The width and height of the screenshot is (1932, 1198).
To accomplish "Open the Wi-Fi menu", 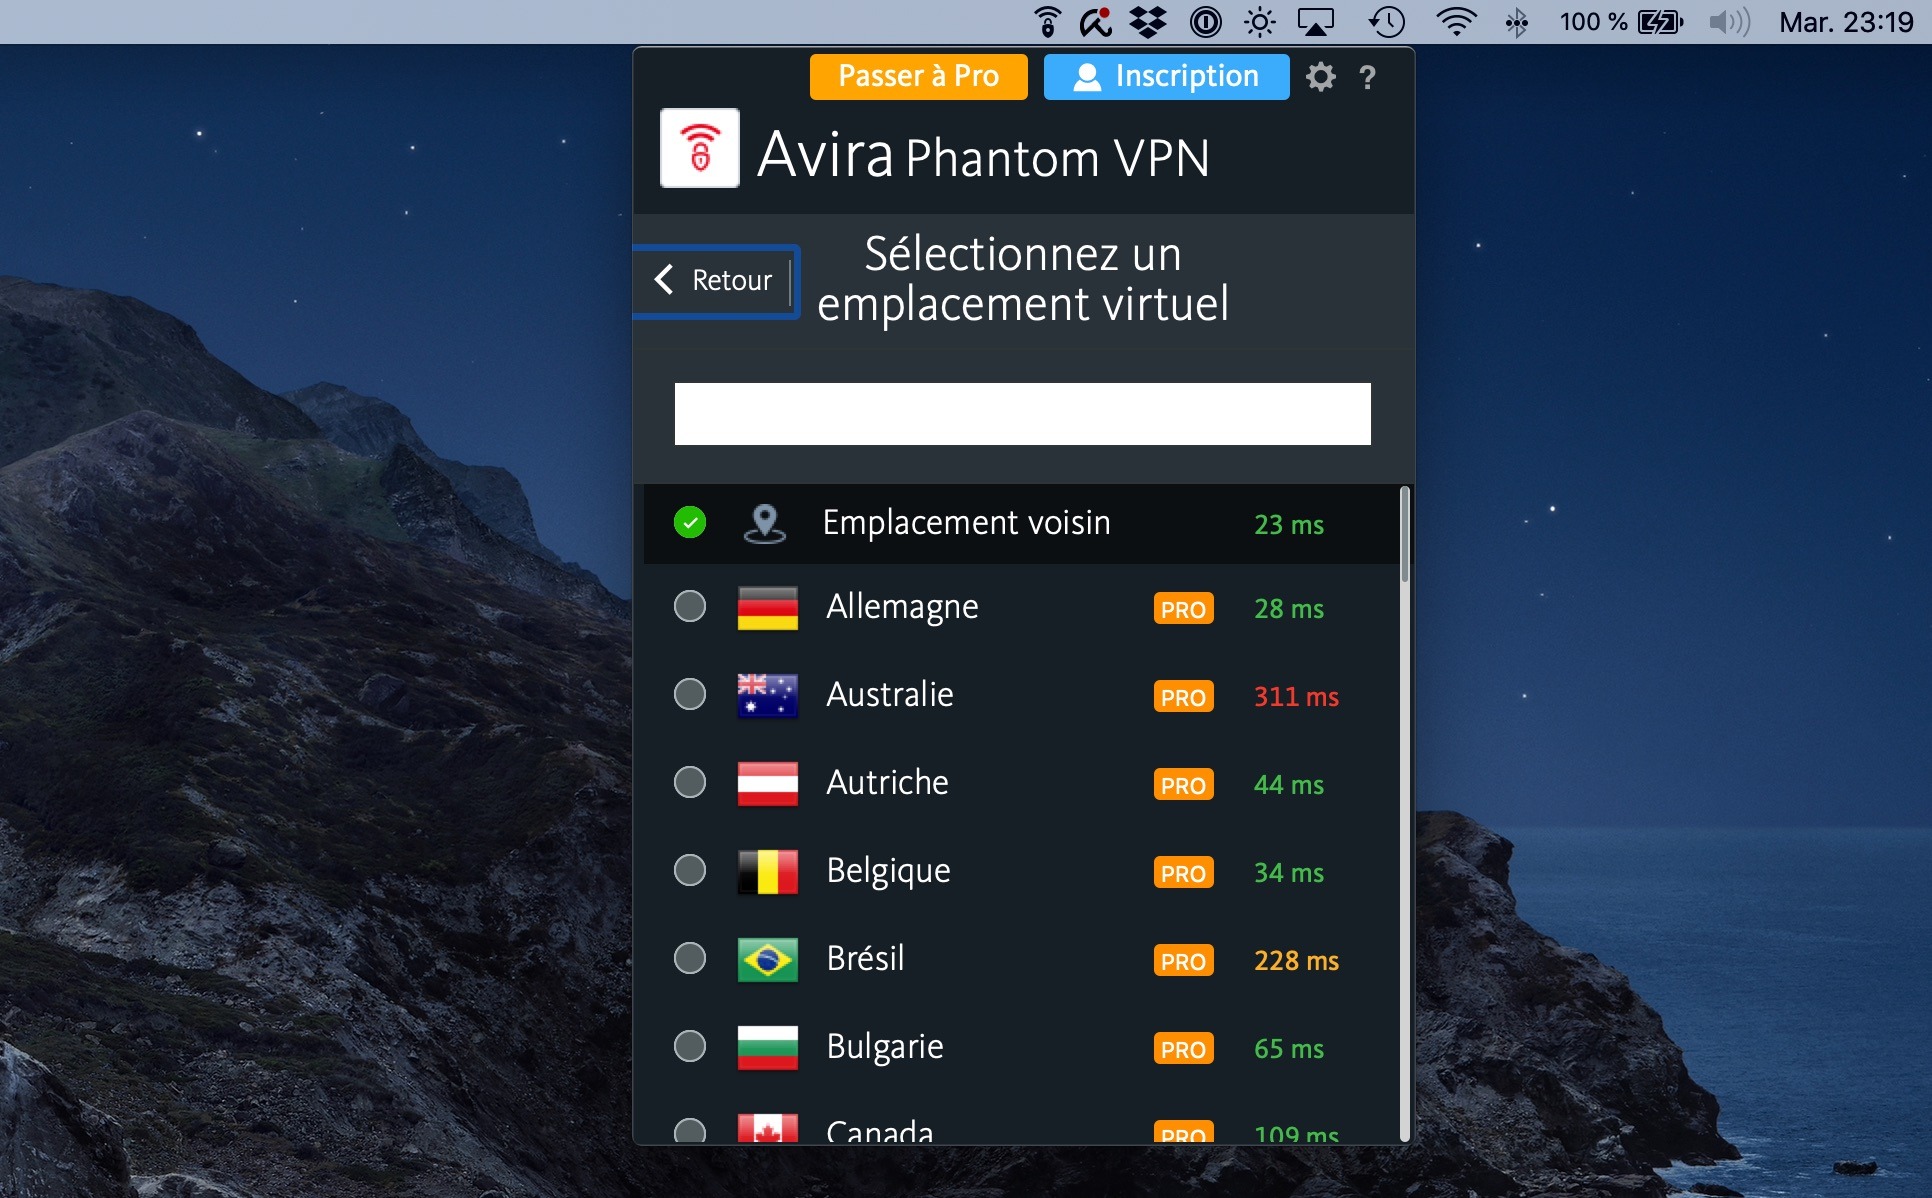I will [1456, 21].
